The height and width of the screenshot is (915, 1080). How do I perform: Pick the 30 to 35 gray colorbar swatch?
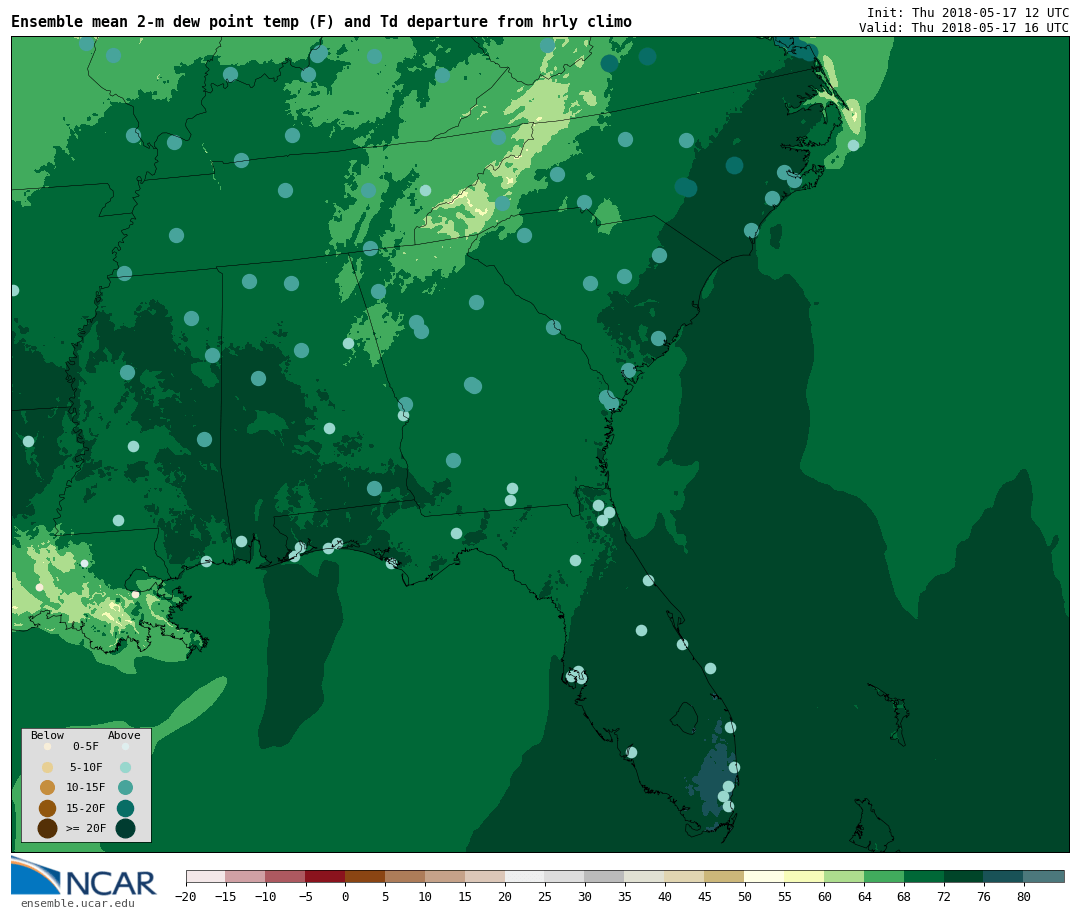605,877
